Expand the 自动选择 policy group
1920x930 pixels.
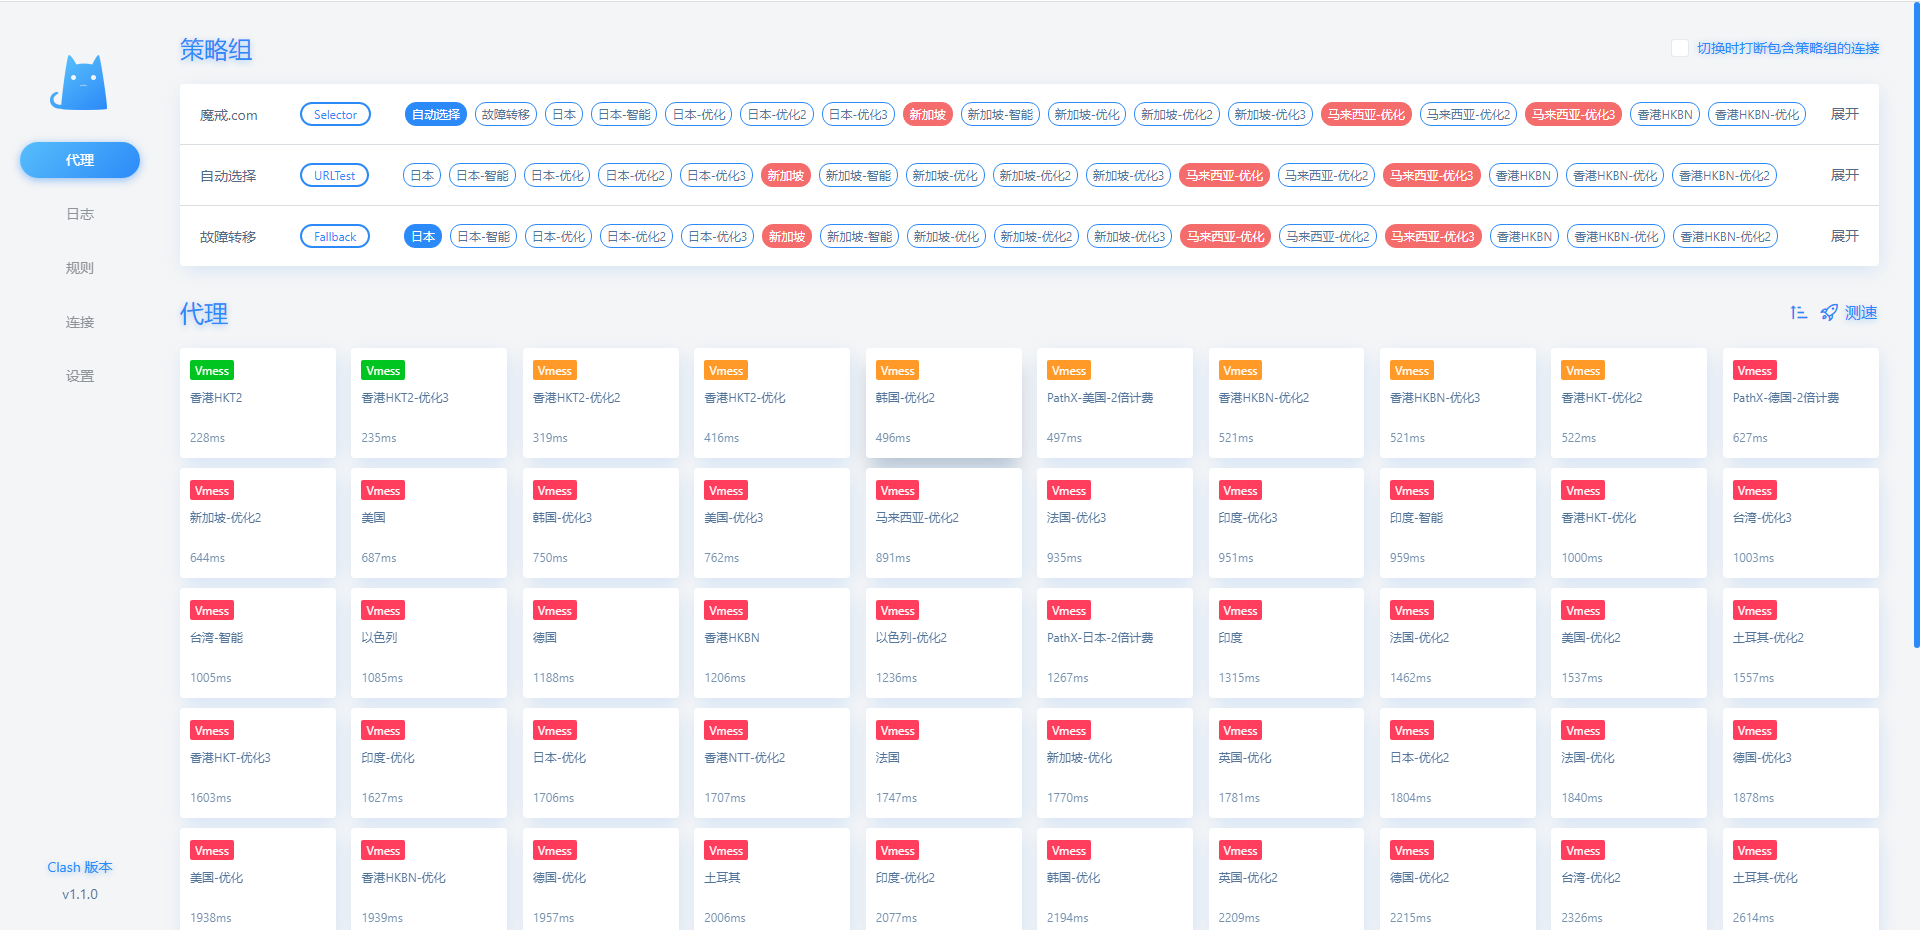[x=1844, y=175]
